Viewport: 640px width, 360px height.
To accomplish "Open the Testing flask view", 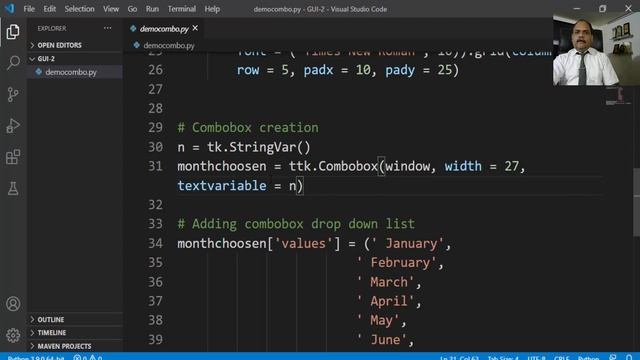I will click(x=13, y=189).
